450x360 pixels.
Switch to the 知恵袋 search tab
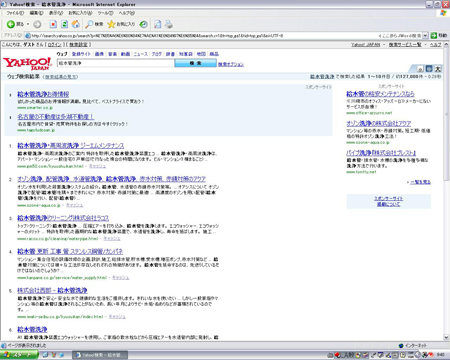coord(186,54)
